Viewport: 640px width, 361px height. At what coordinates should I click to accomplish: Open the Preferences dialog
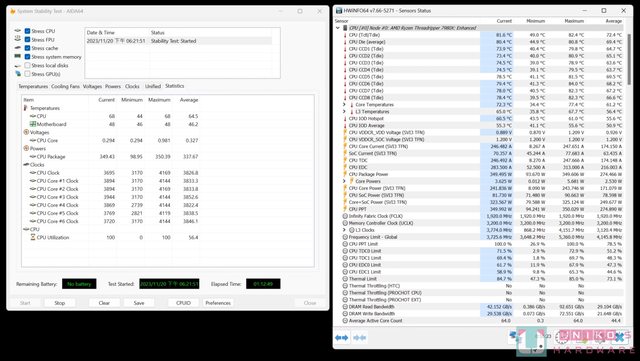[x=218, y=303]
